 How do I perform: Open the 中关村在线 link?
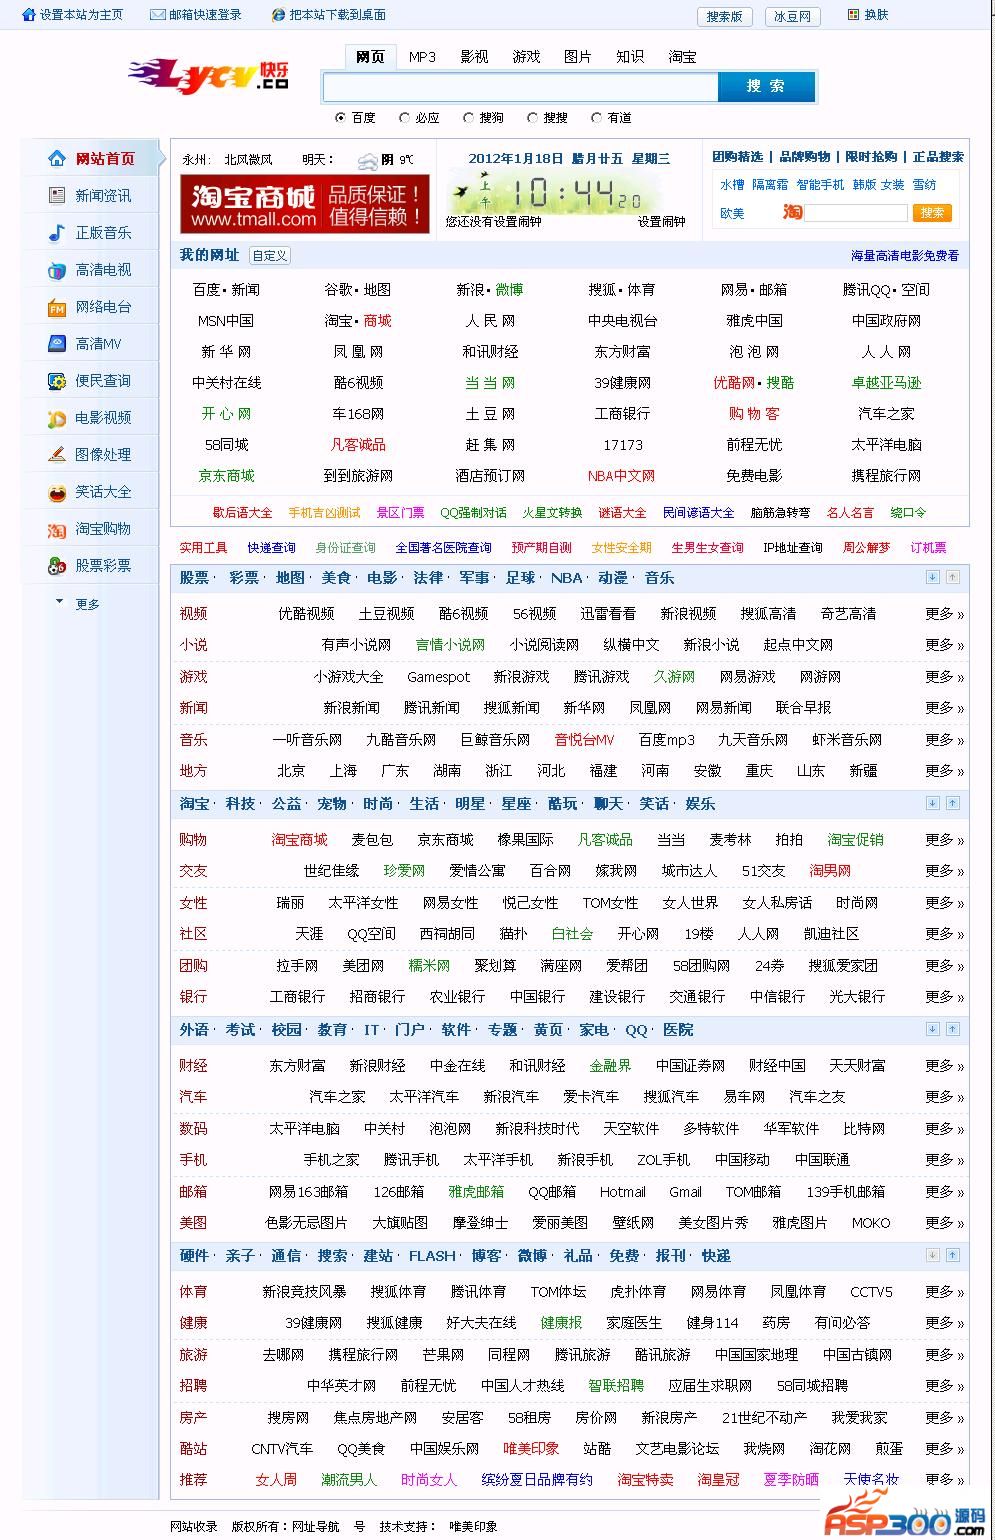click(x=227, y=383)
